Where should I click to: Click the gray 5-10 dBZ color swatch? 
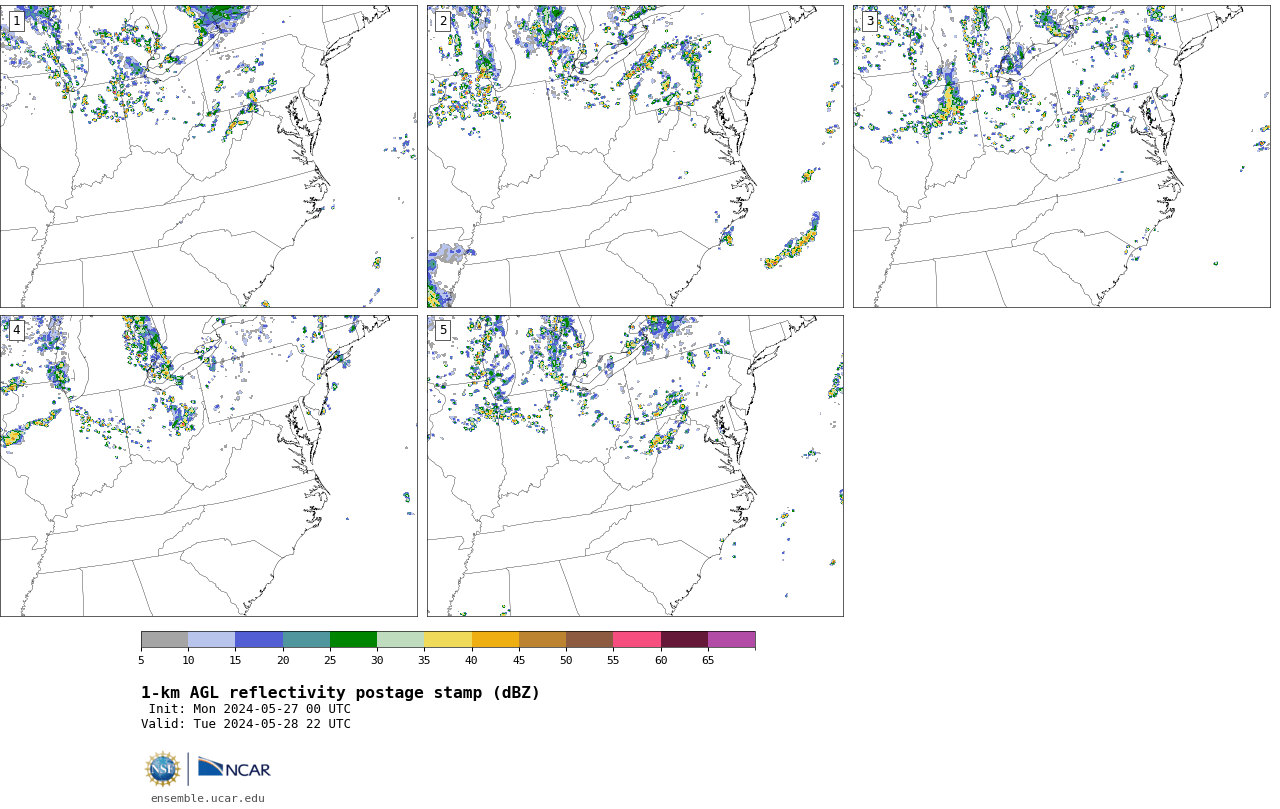click(x=165, y=640)
